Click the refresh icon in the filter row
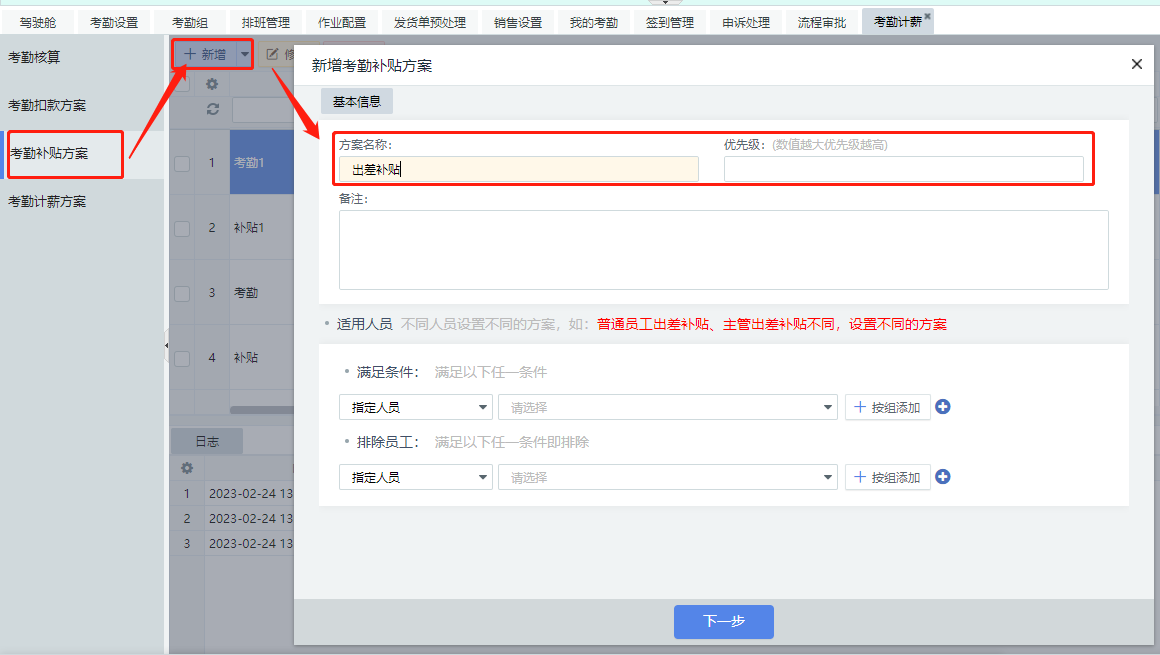The image size is (1160, 655). [213, 110]
